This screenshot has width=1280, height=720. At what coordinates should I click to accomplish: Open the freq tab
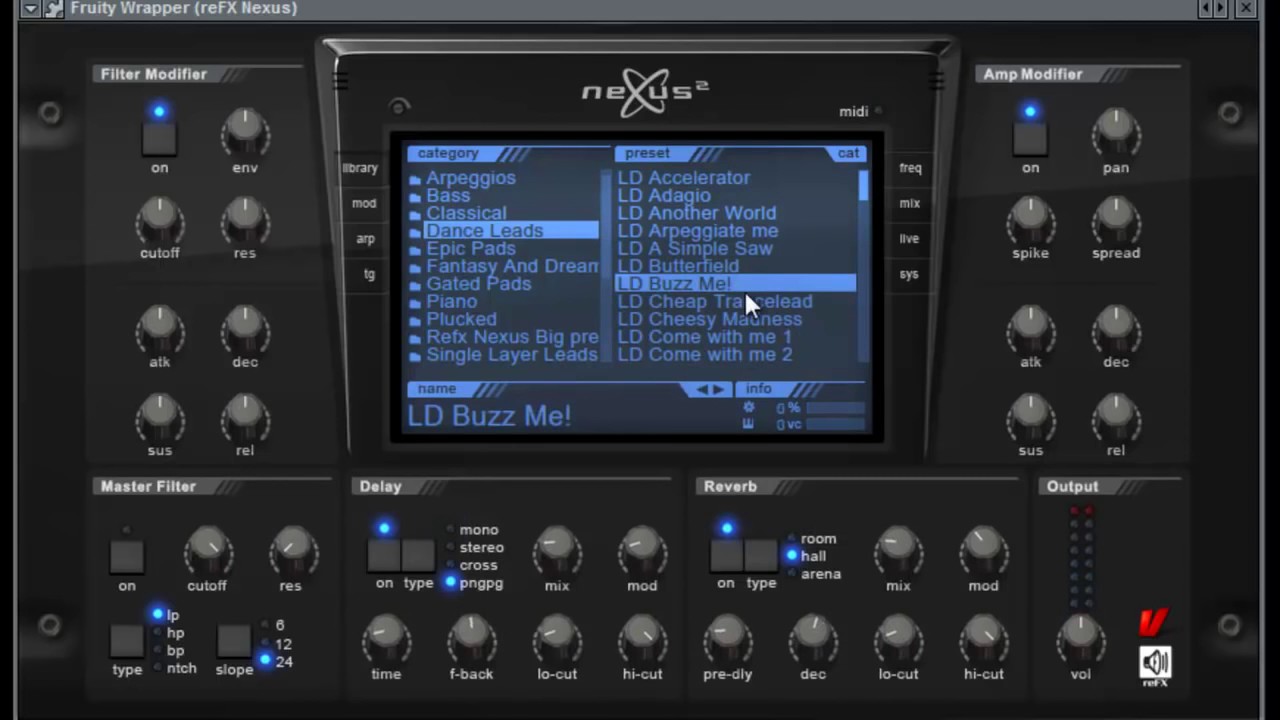click(x=910, y=168)
